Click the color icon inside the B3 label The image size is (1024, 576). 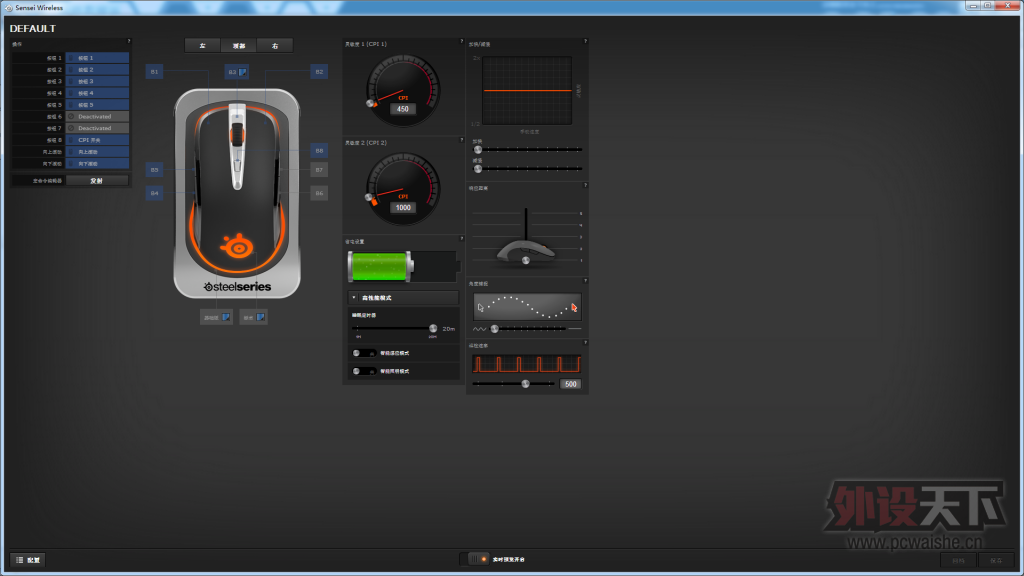tap(242, 72)
